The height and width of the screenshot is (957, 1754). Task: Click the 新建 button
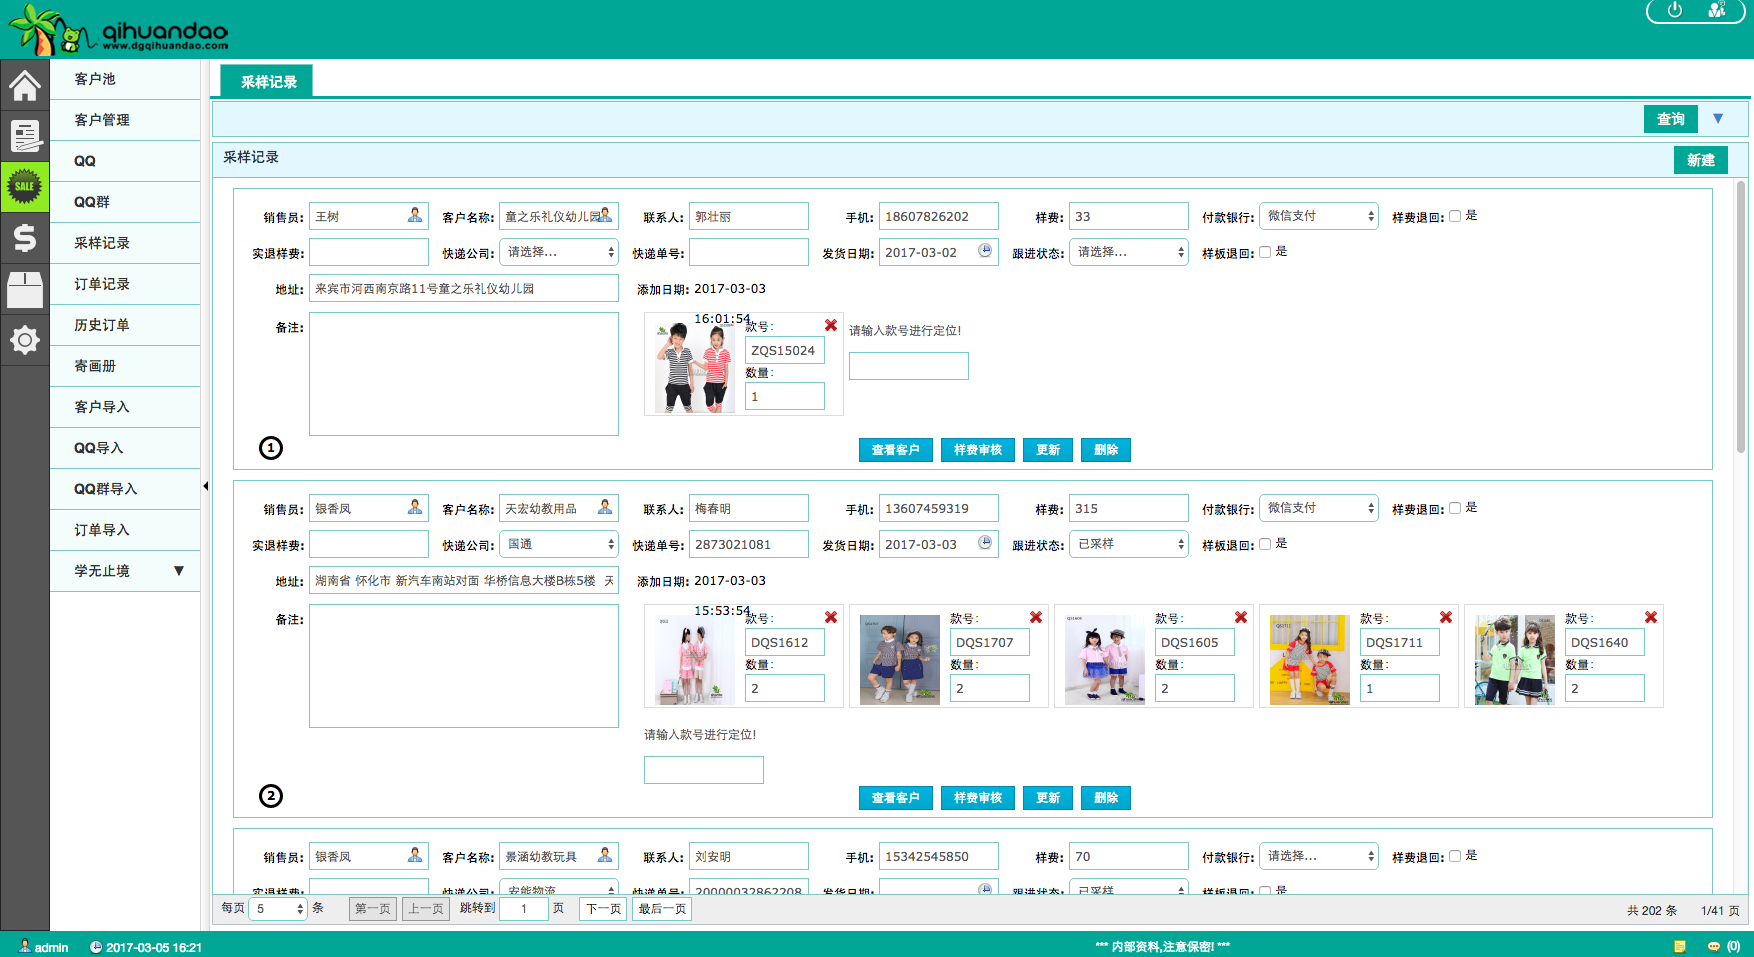1700,160
